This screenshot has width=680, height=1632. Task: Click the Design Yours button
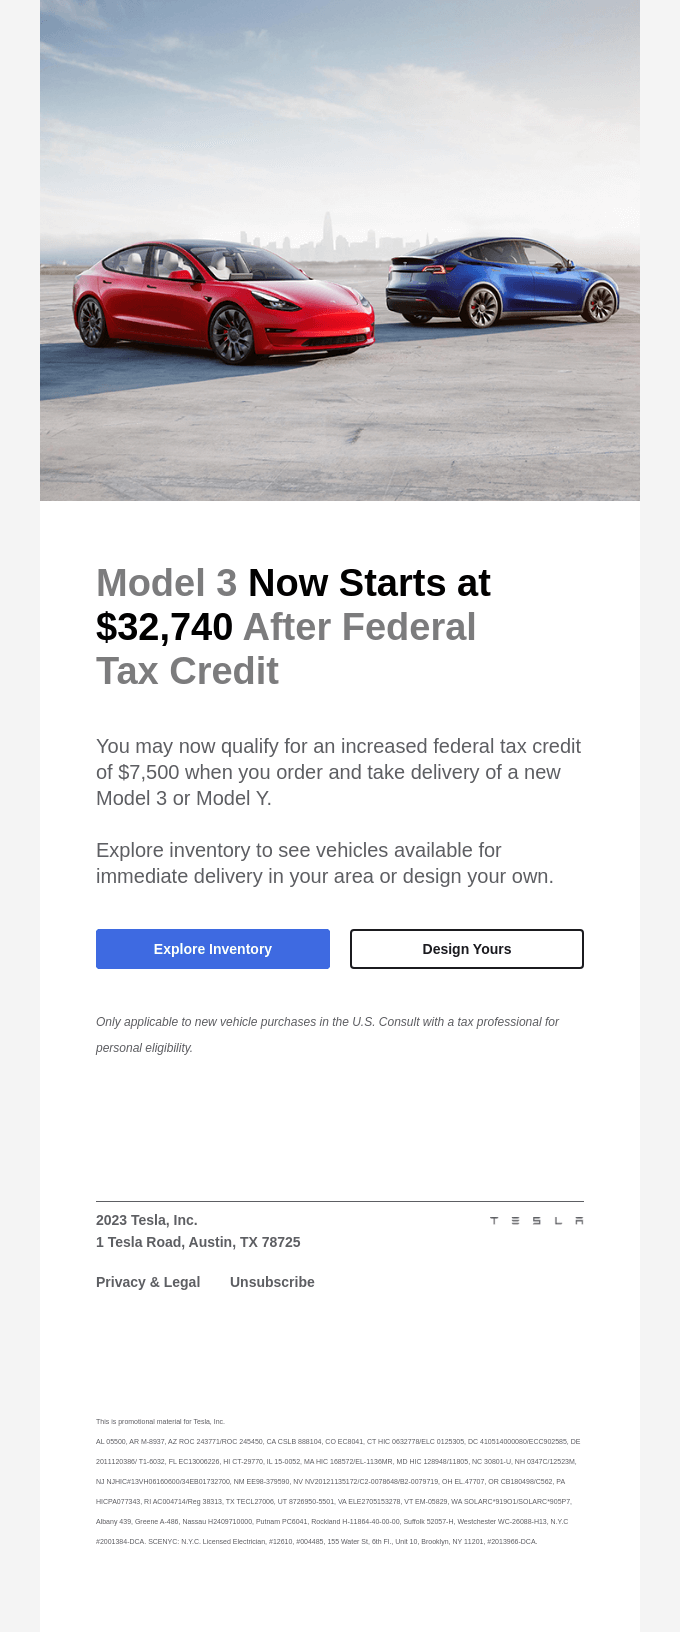(x=466, y=948)
